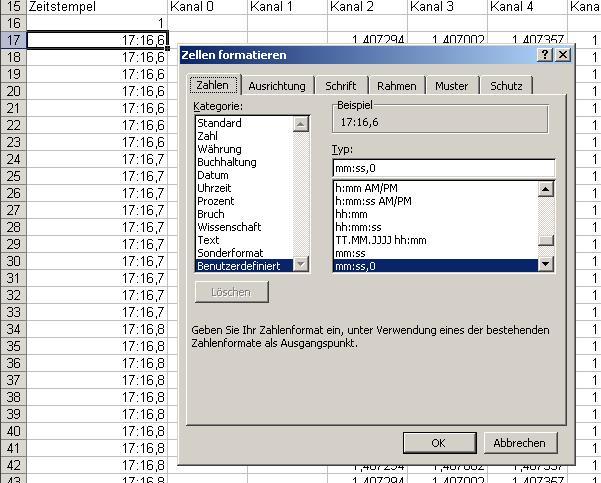Image resolution: width=601 pixels, height=483 pixels.
Task: Select row header 17
Action: [x=13, y=40]
